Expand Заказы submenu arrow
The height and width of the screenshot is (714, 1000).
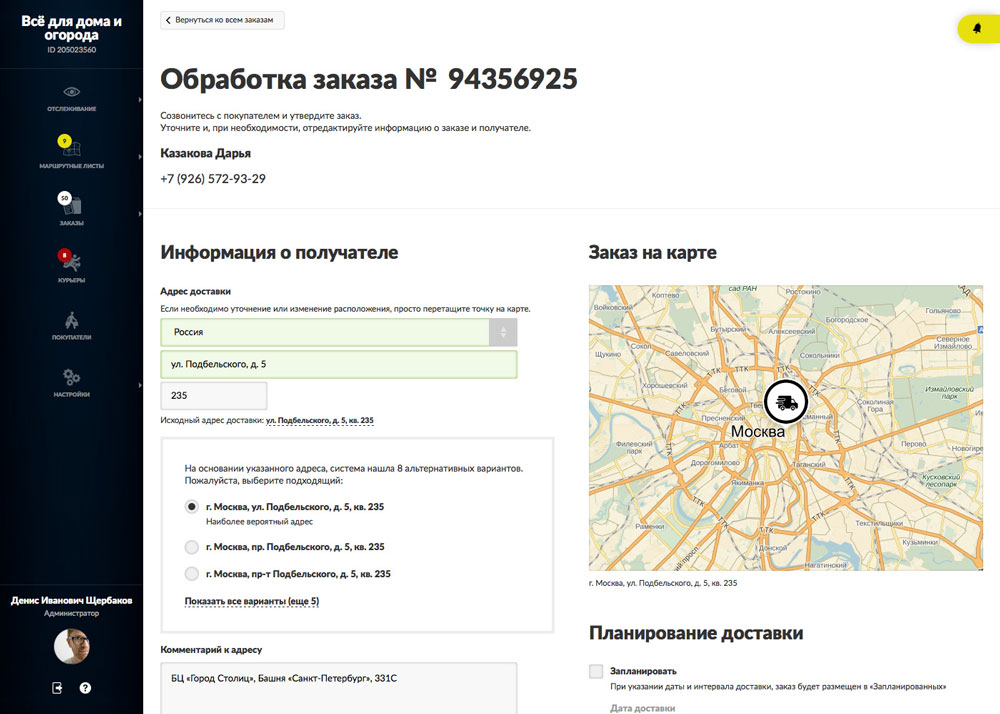(140, 214)
